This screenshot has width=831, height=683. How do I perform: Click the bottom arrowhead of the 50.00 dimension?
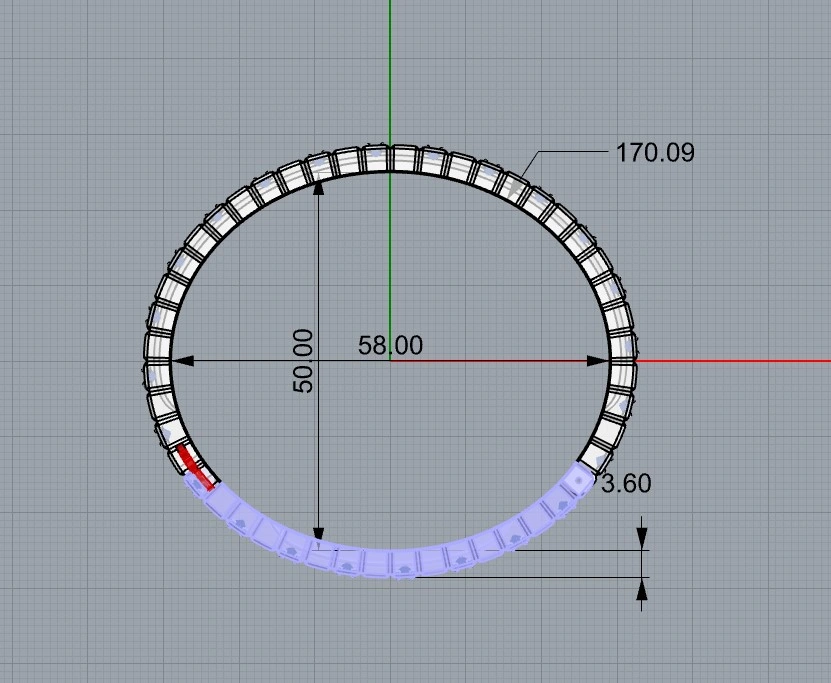click(x=318, y=538)
